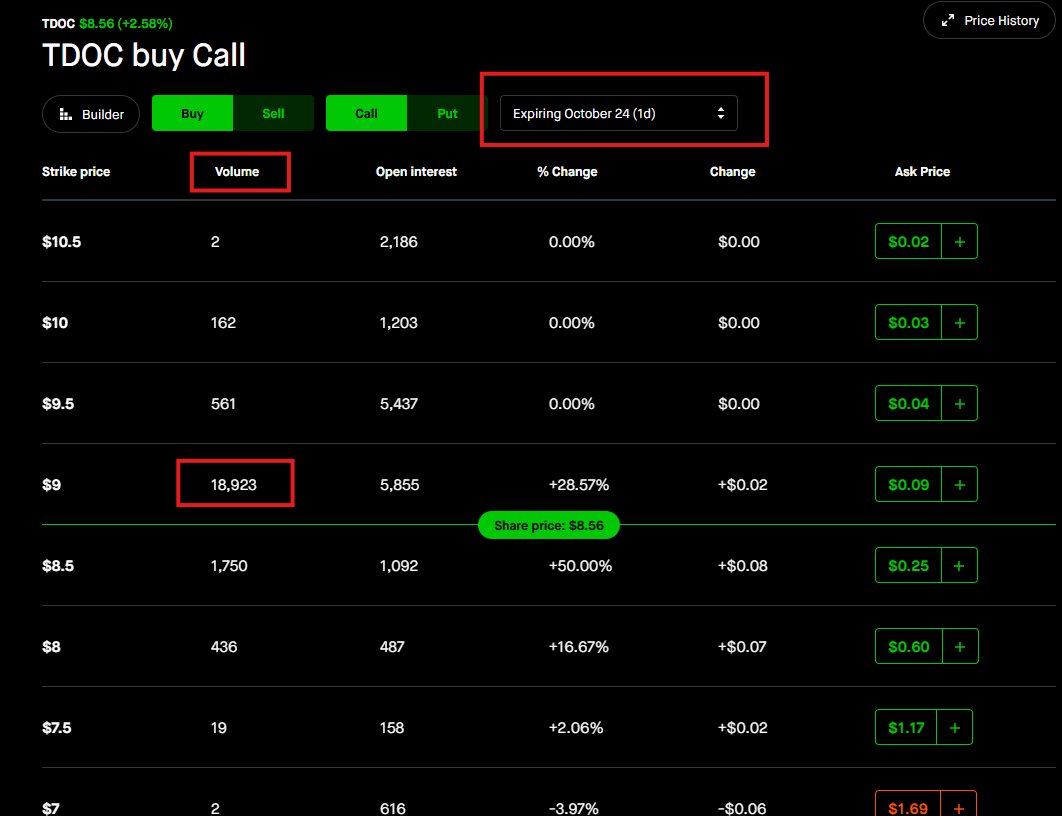Click the 2,186 open interest value
Image resolution: width=1062 pixels, height=816 pixels.
(399, 242)
